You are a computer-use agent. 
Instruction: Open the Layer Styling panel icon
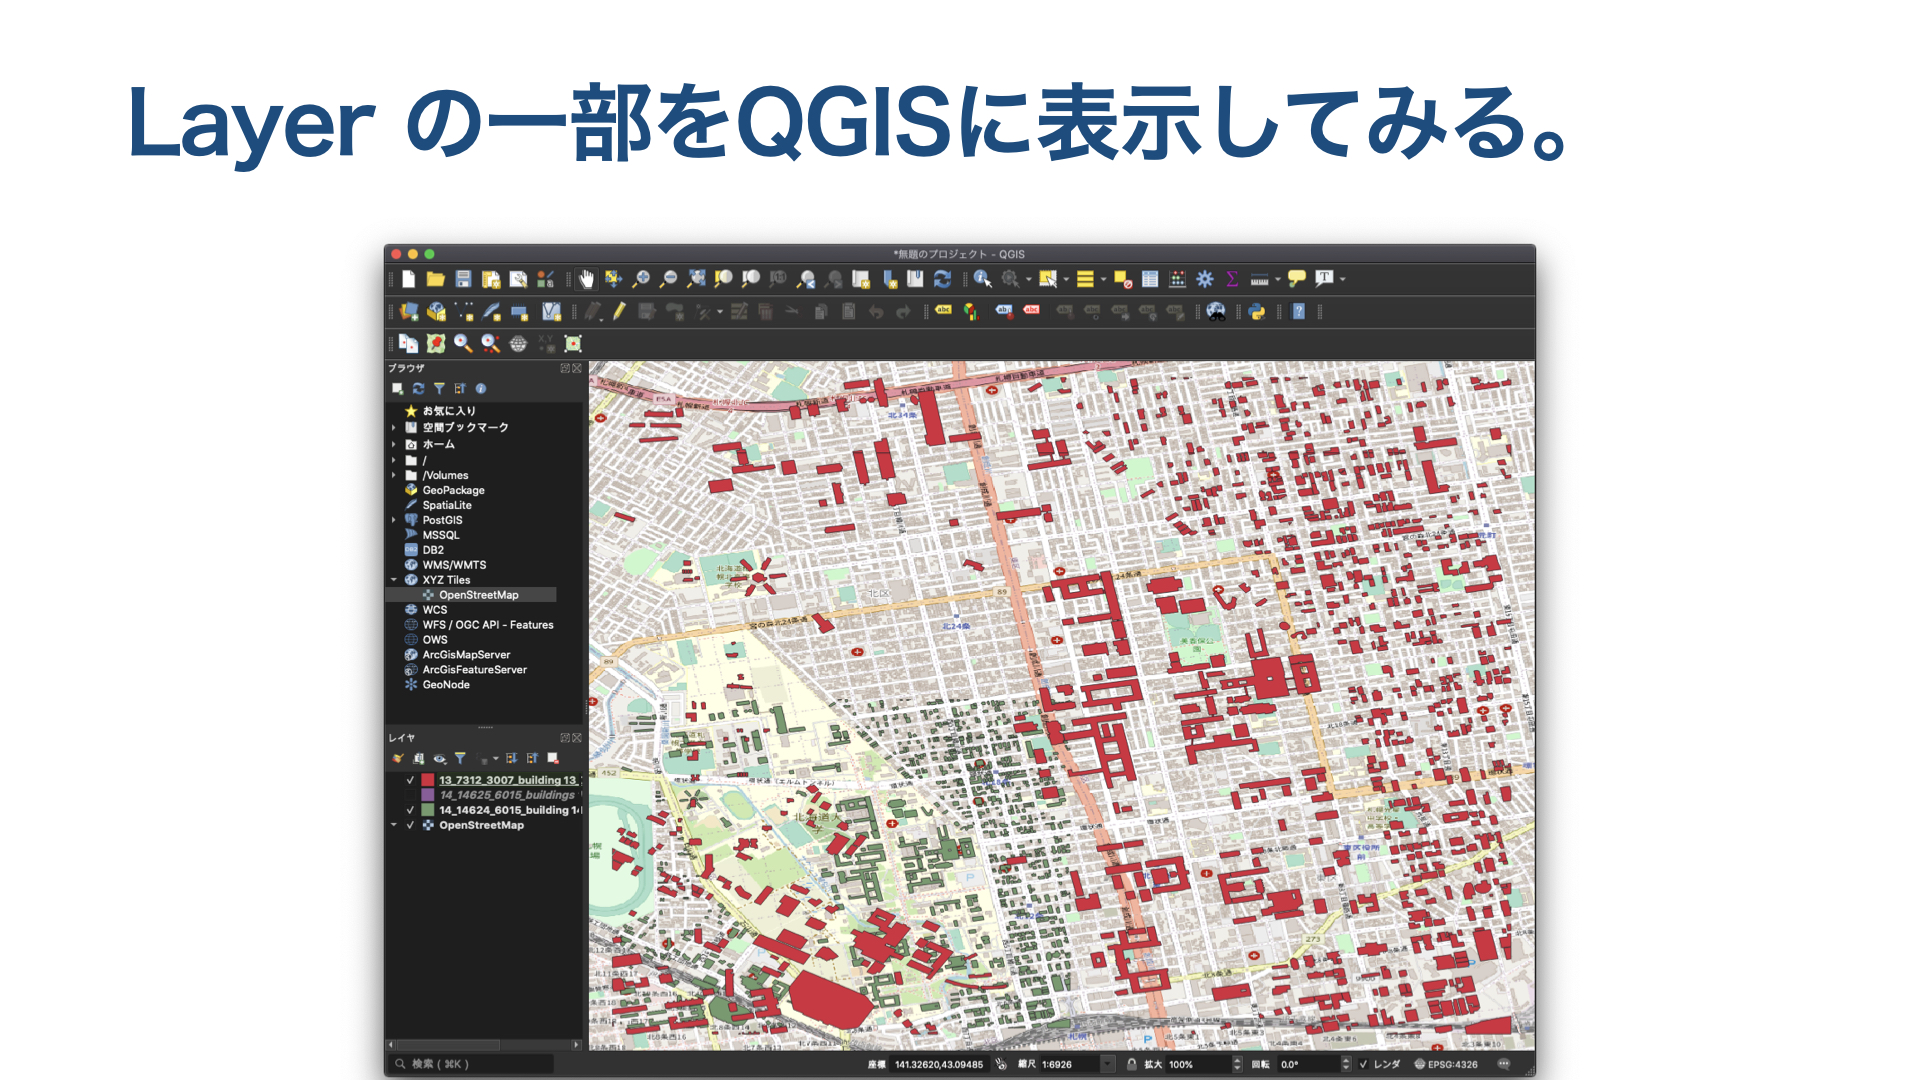(398, 759)
